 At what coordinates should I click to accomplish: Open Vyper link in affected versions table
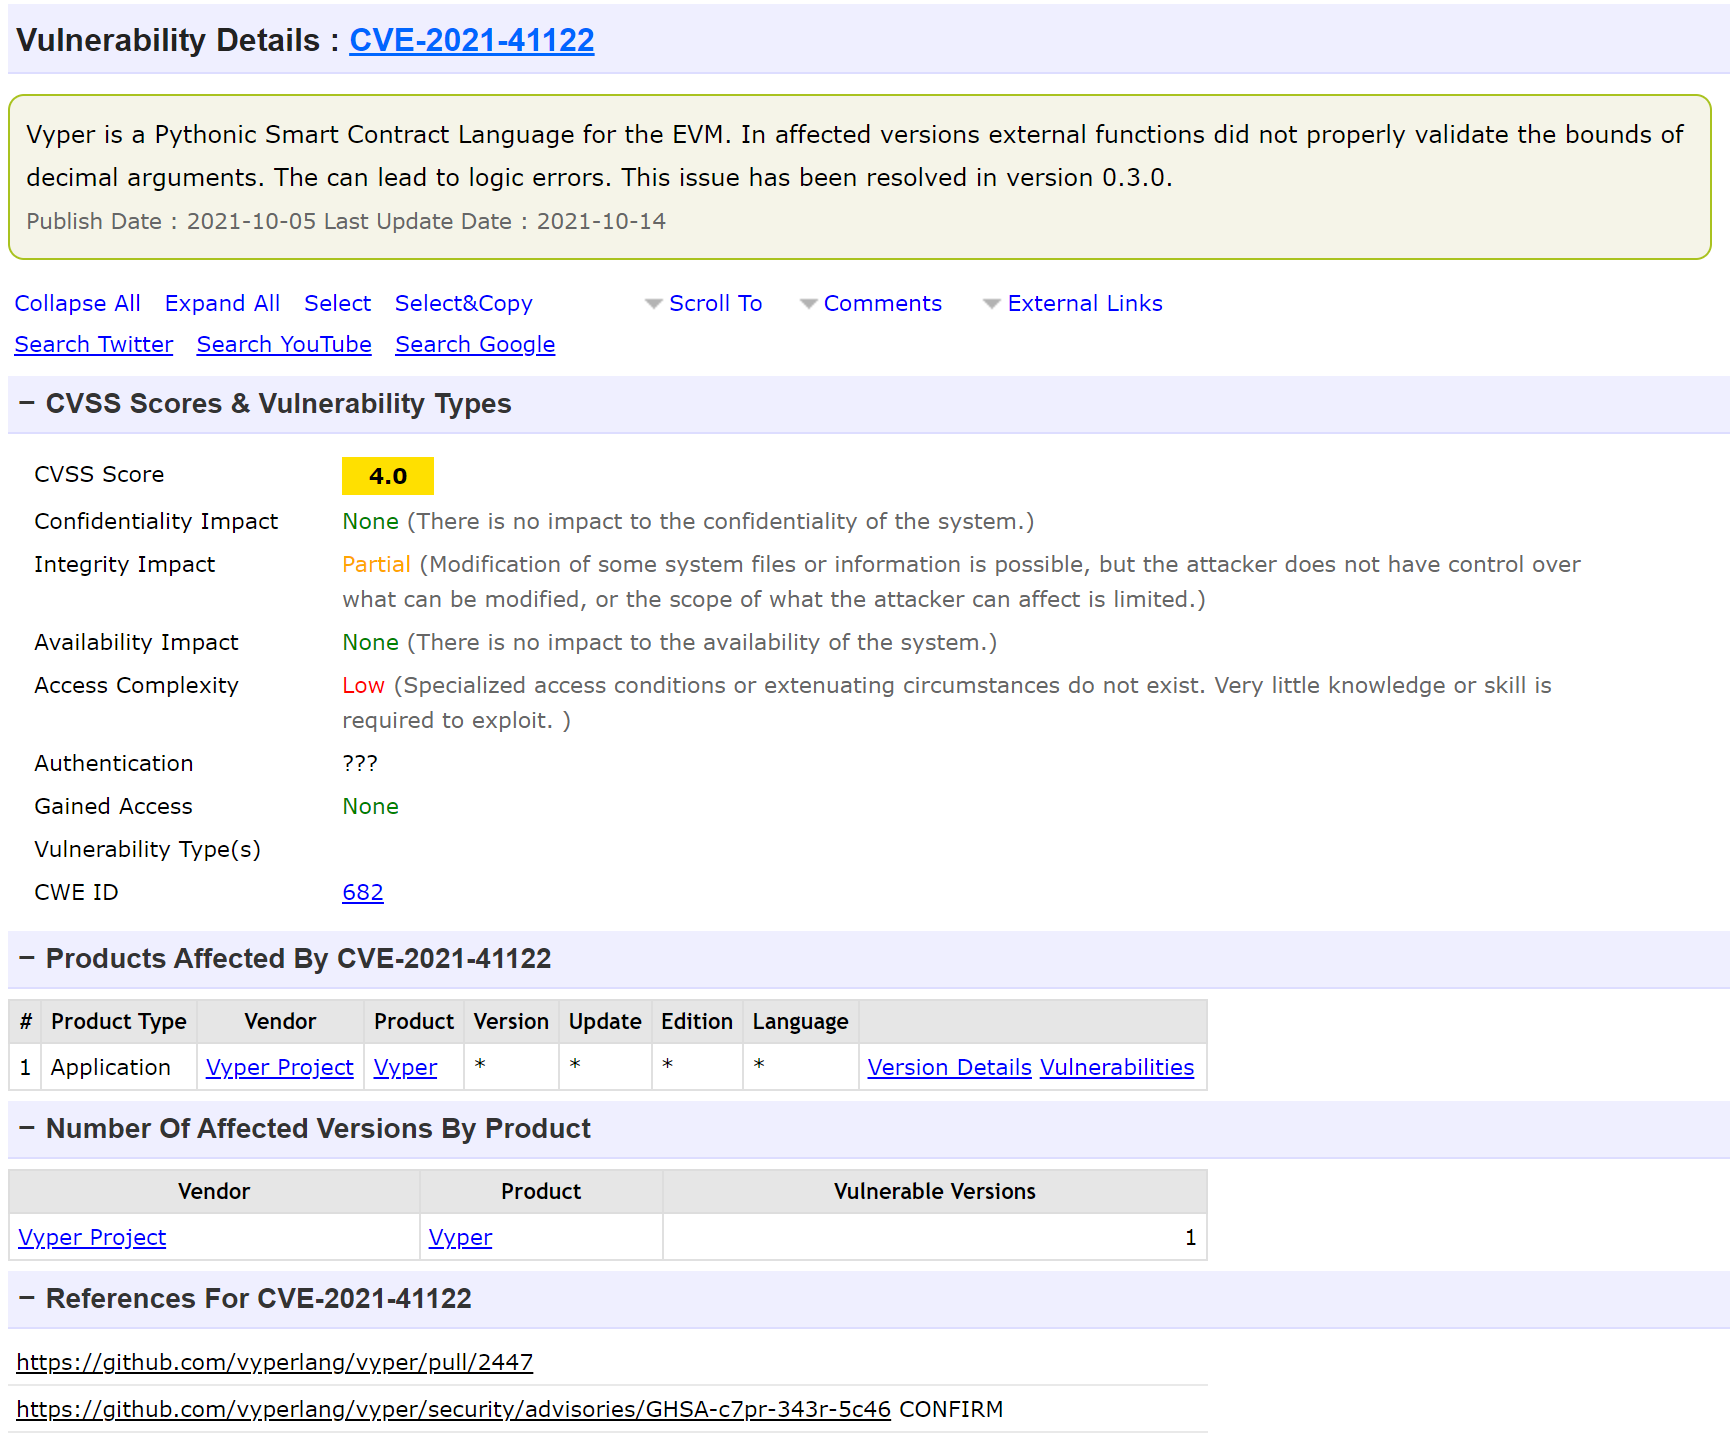[x=460, y=1237]
